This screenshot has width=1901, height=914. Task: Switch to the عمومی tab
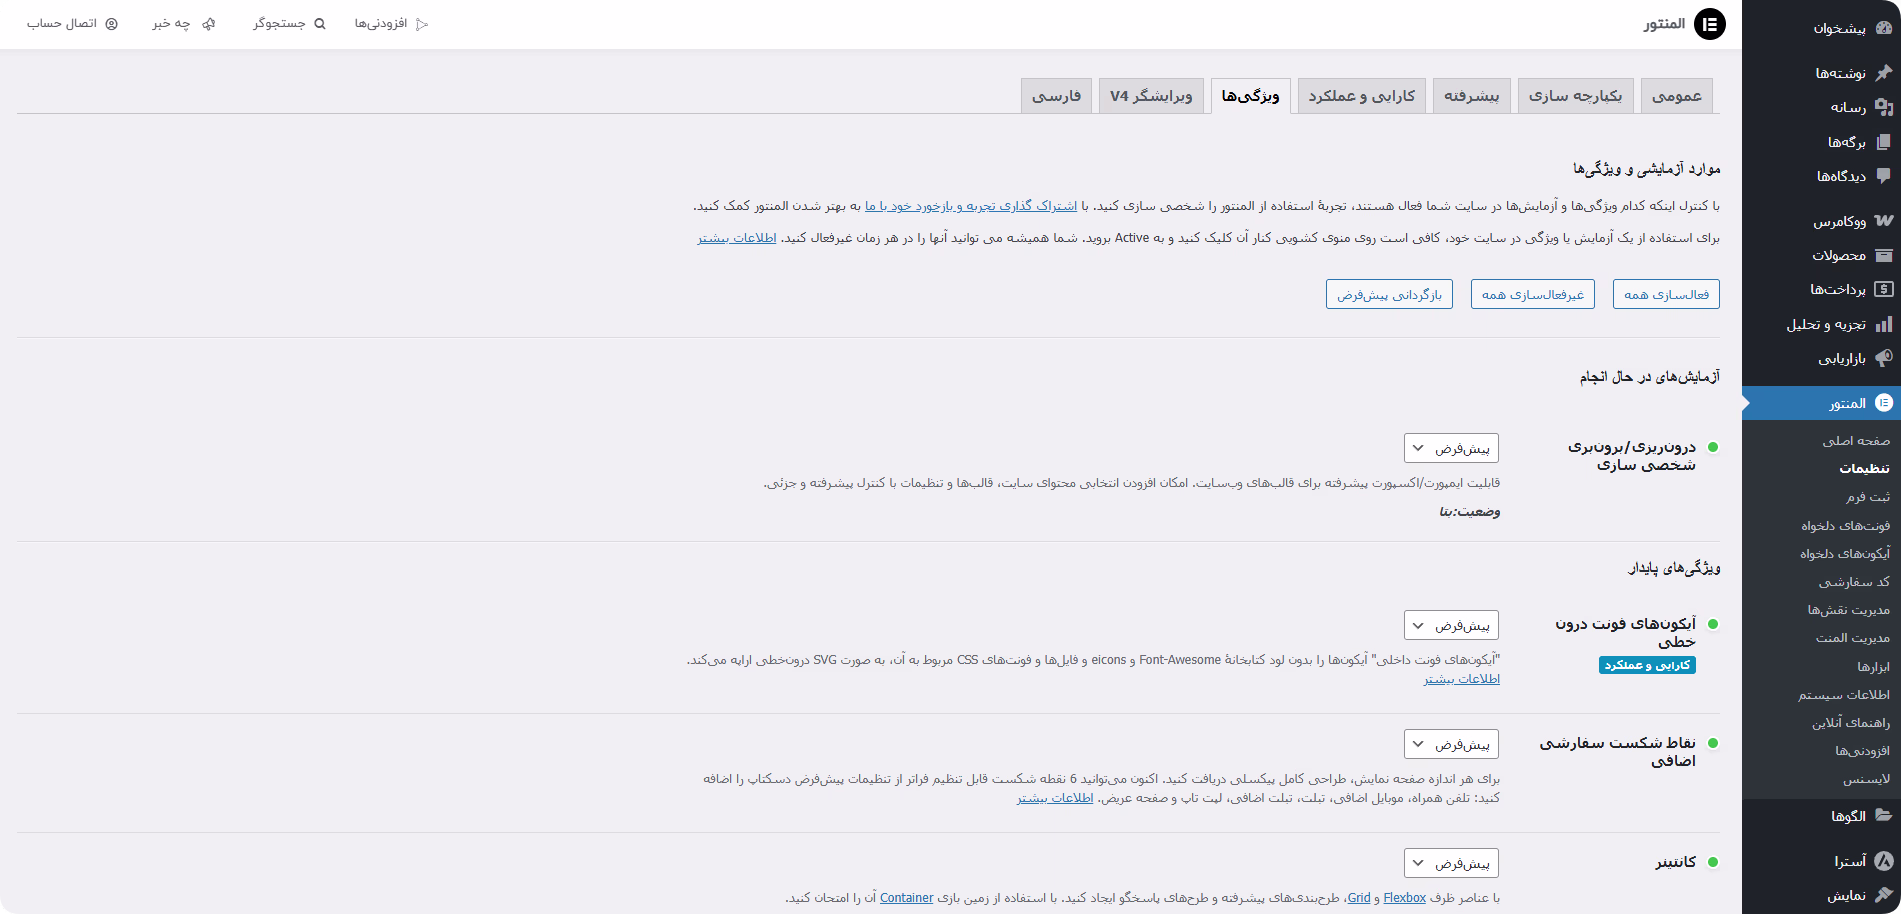click(x=1677, y=96)
